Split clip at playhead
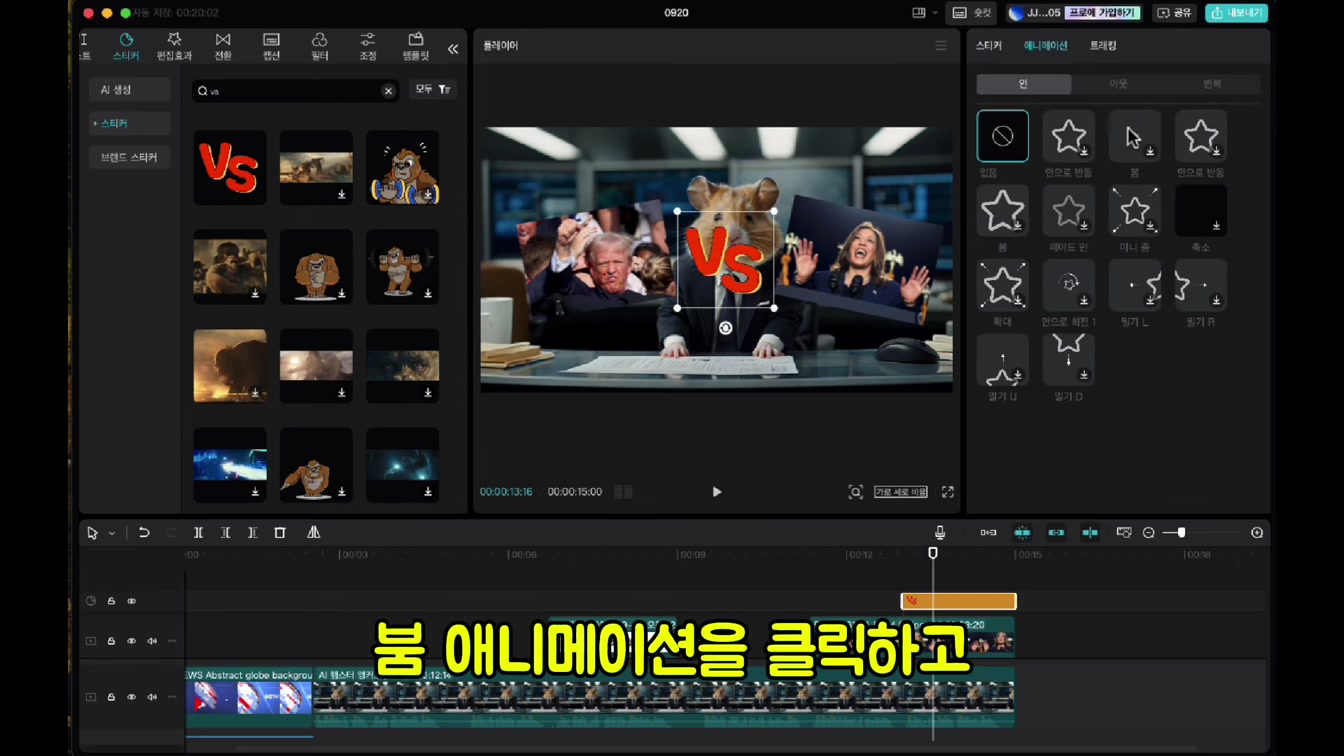Screen dimensions: 1344x756 [x=198, y=533]
